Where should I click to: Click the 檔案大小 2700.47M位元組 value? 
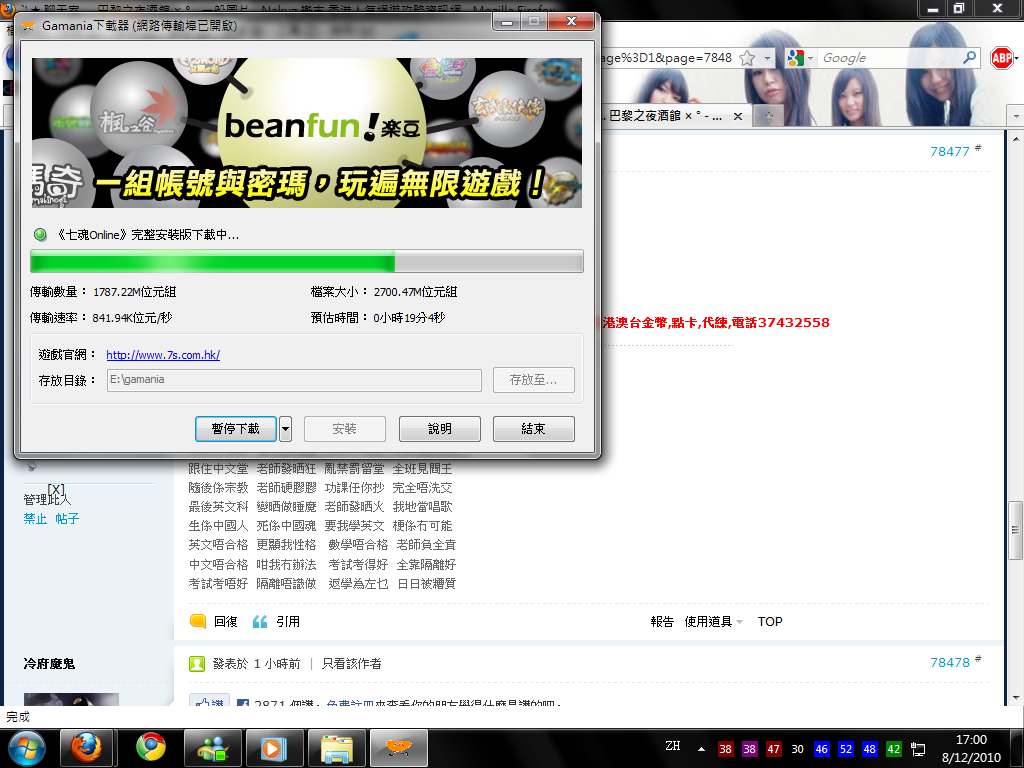(x=415, y=292)
